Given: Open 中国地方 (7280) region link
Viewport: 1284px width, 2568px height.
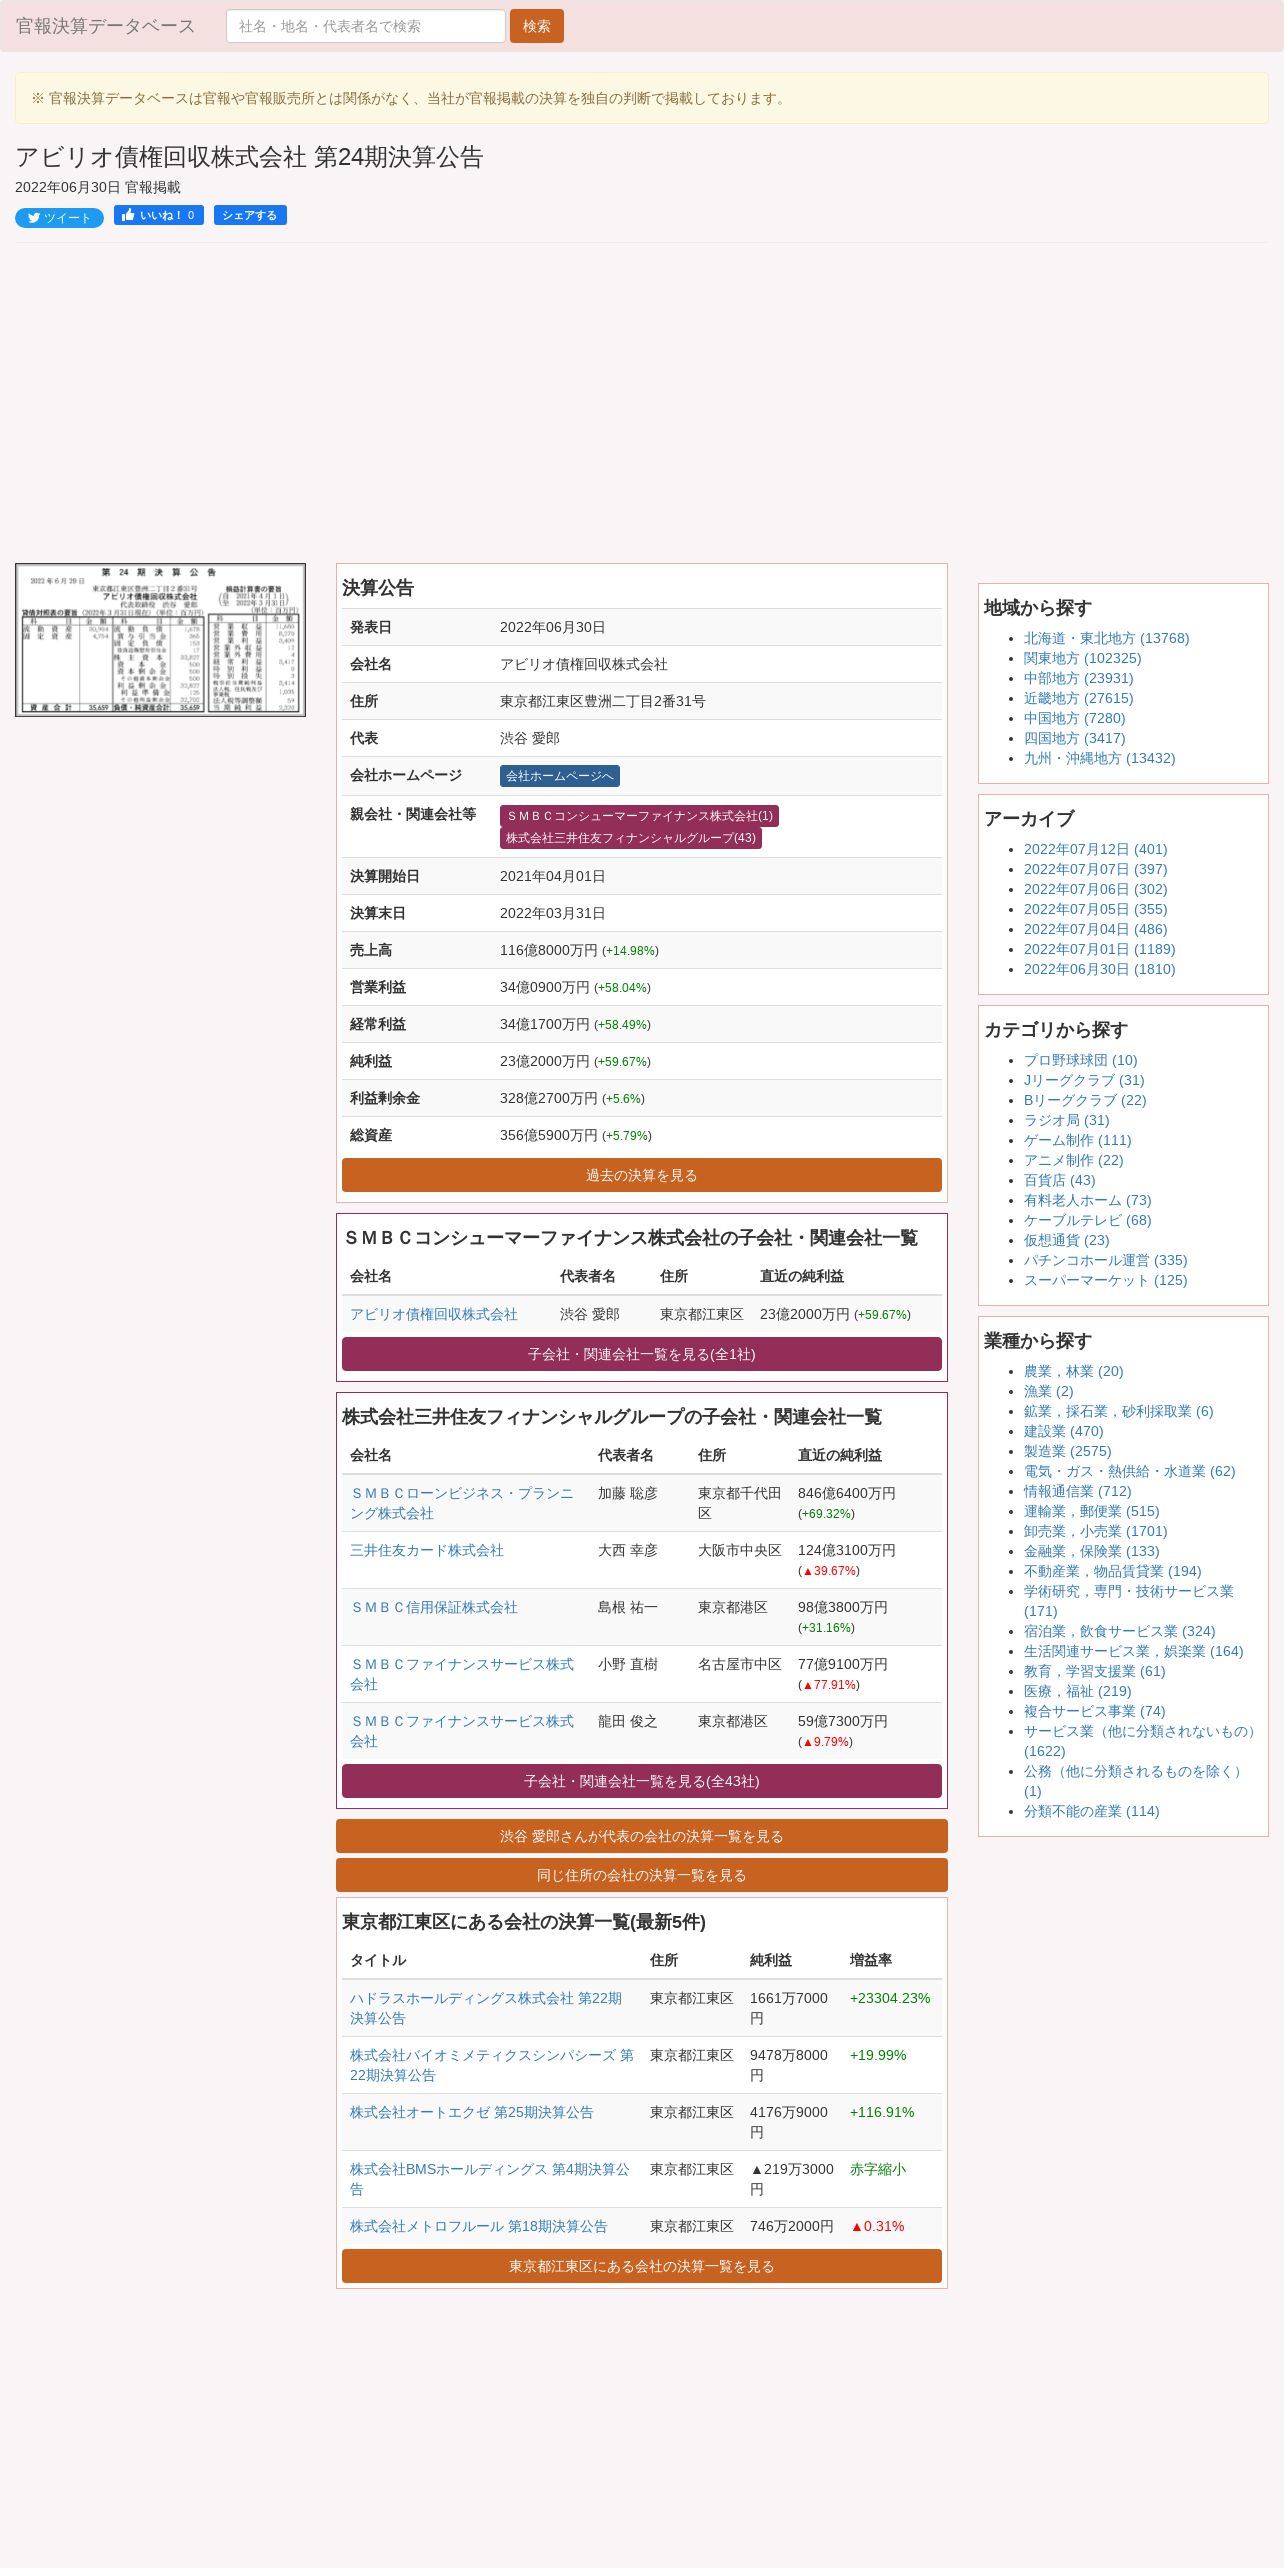Looking at the screenshot, I should click(1075, 718).
